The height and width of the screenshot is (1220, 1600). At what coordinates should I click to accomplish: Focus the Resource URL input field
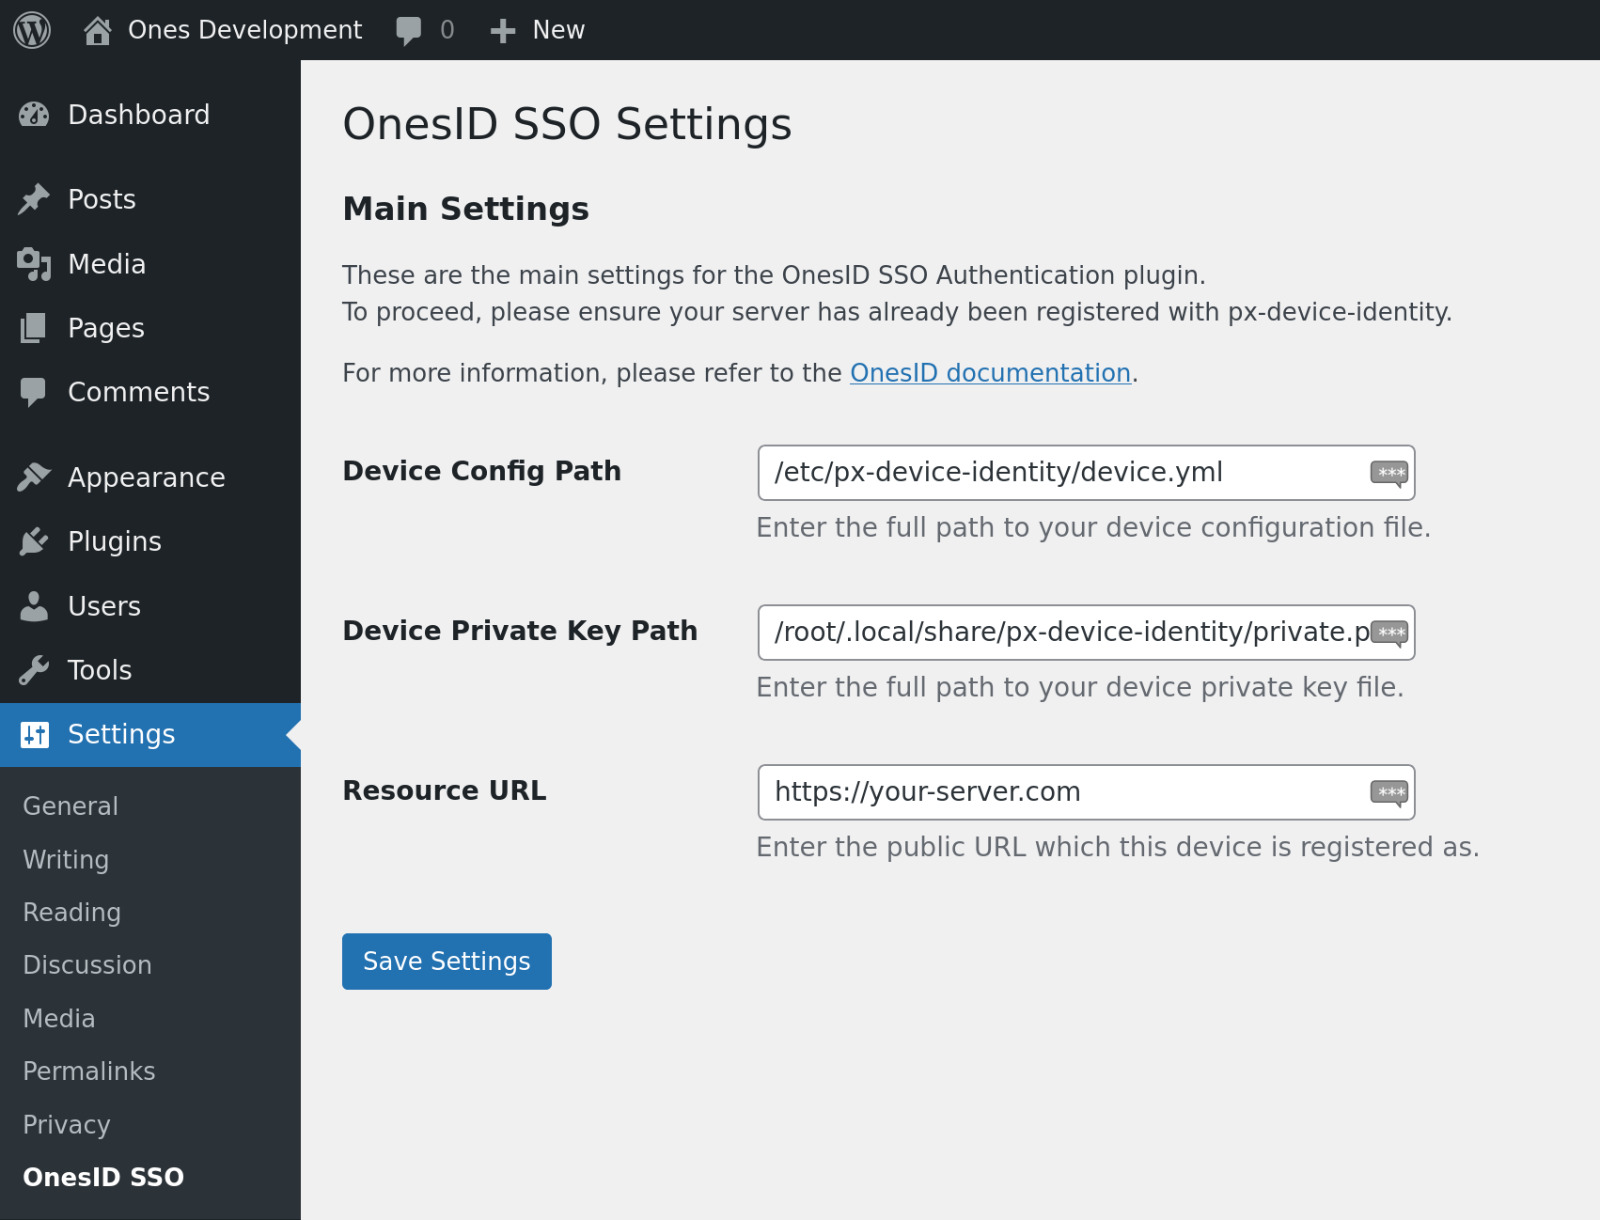click(1086, 793)
